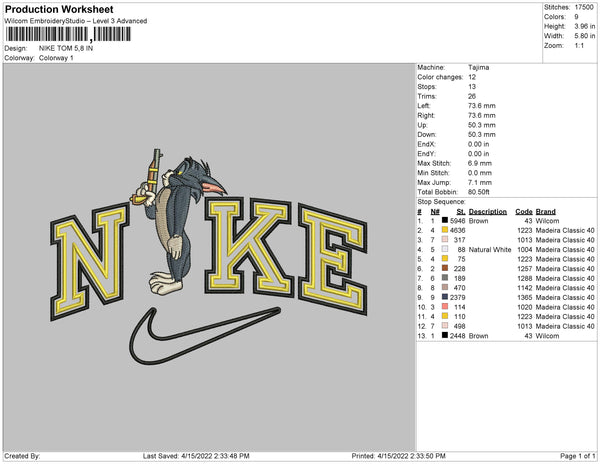Image resolution: width=600 pixels, height=464 pixels.
Task: Click the Min Stitch value '0.0 mm'
Action: point(480,173)
